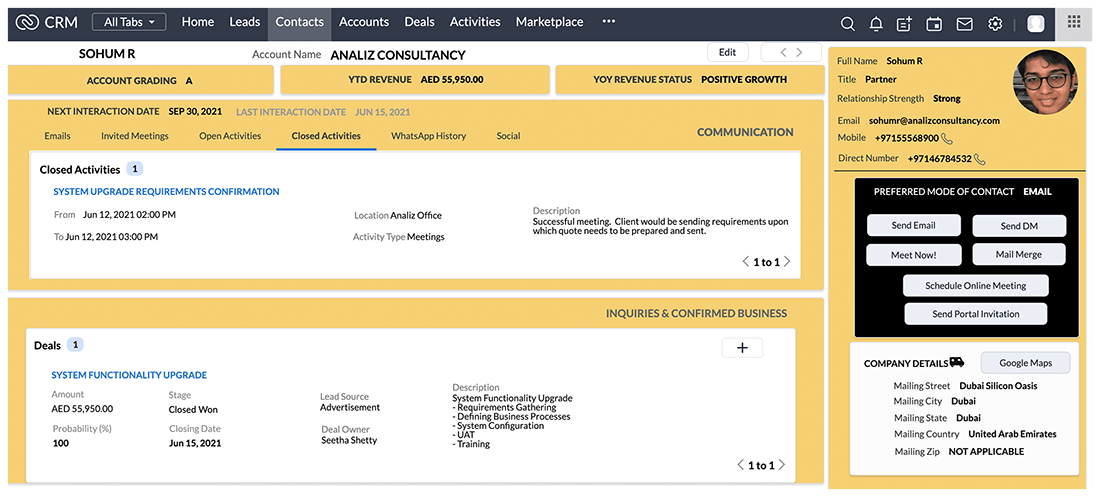Image resolution: width=1100 pixels, height=497 pixels.
Task: Click the quick create plus icon
Action: click(904, 24)
